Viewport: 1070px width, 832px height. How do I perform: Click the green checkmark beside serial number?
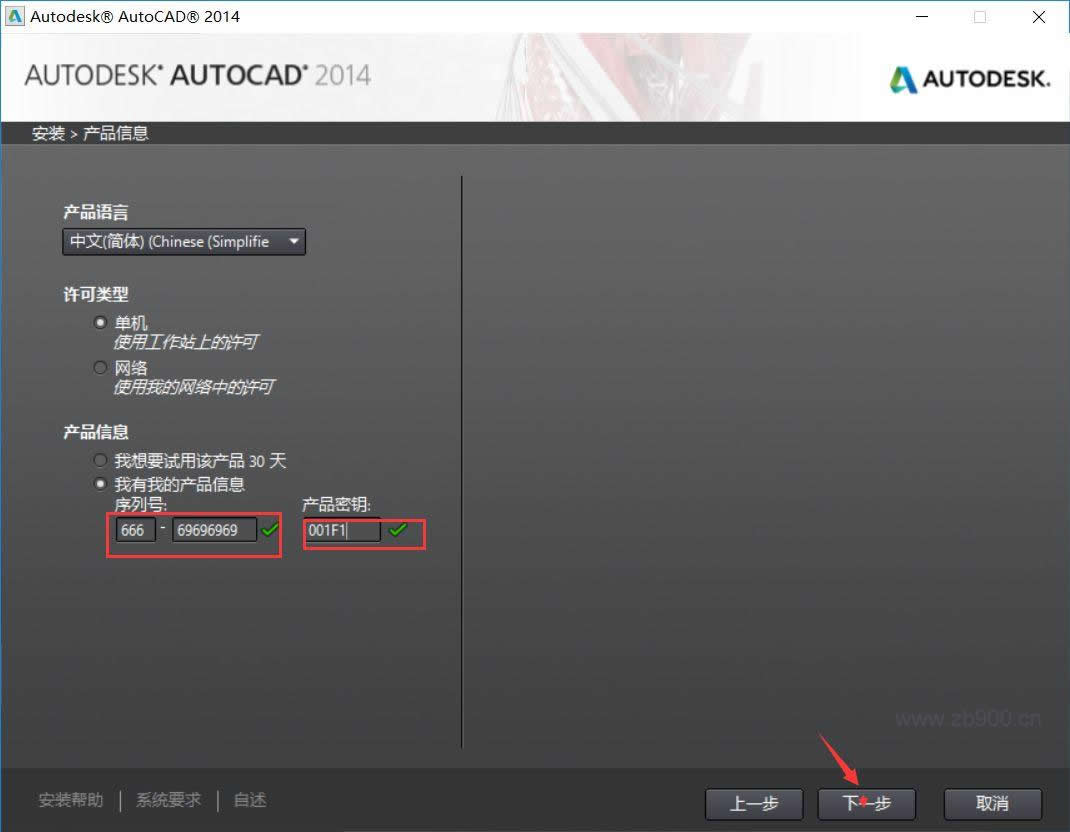click(x=268, y=532)
